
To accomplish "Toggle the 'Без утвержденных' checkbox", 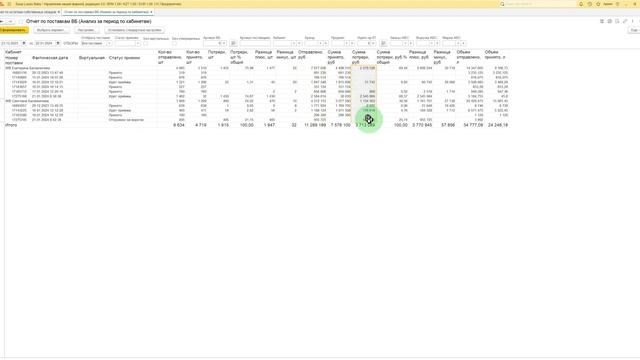I will click(174, 43).
